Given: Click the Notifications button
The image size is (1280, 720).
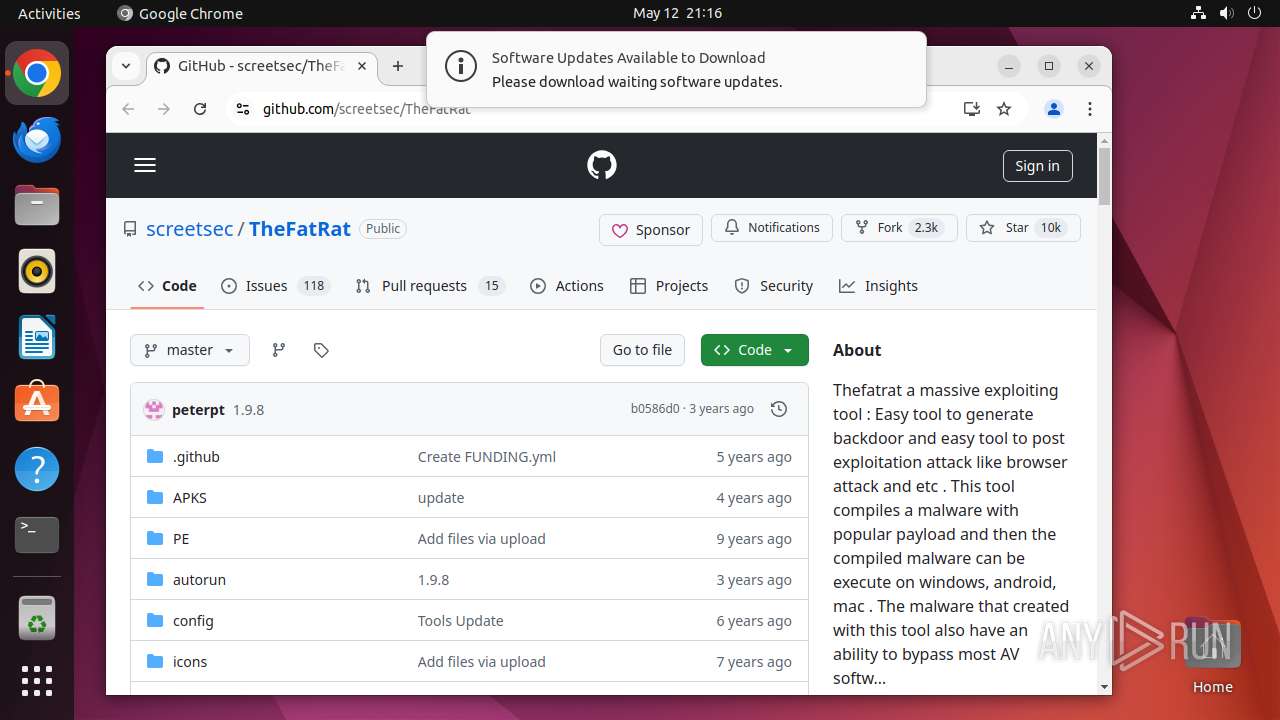Looking at the screenshot, I should click(772, 228).
